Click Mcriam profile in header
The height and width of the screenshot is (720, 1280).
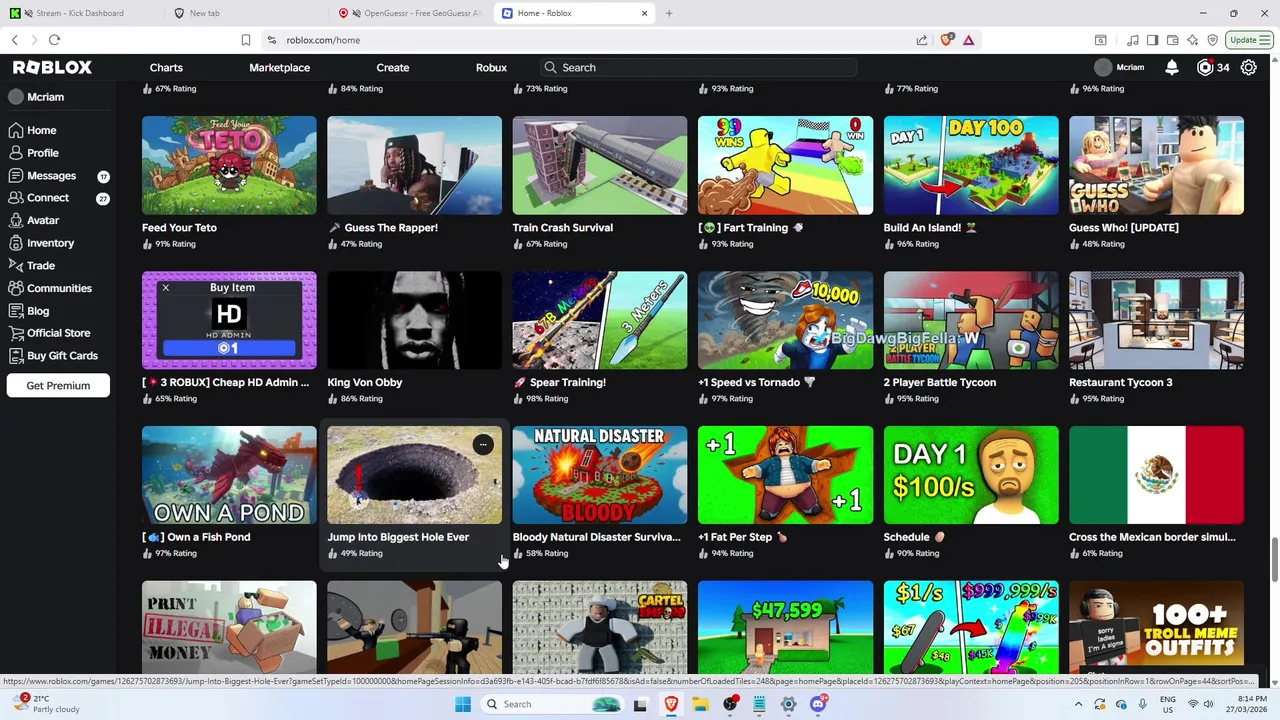pyautogui.click(x=1120, y=67)
